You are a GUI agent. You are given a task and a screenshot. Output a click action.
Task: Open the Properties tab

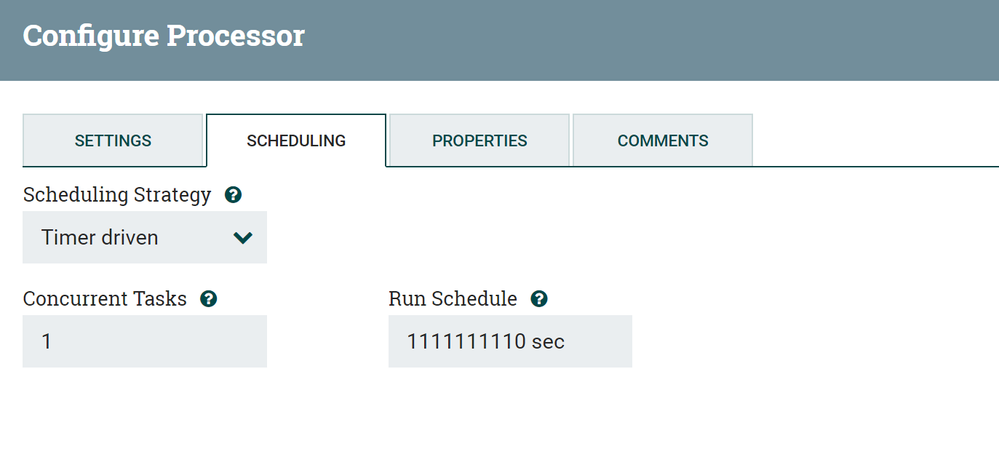pos(479,141)
